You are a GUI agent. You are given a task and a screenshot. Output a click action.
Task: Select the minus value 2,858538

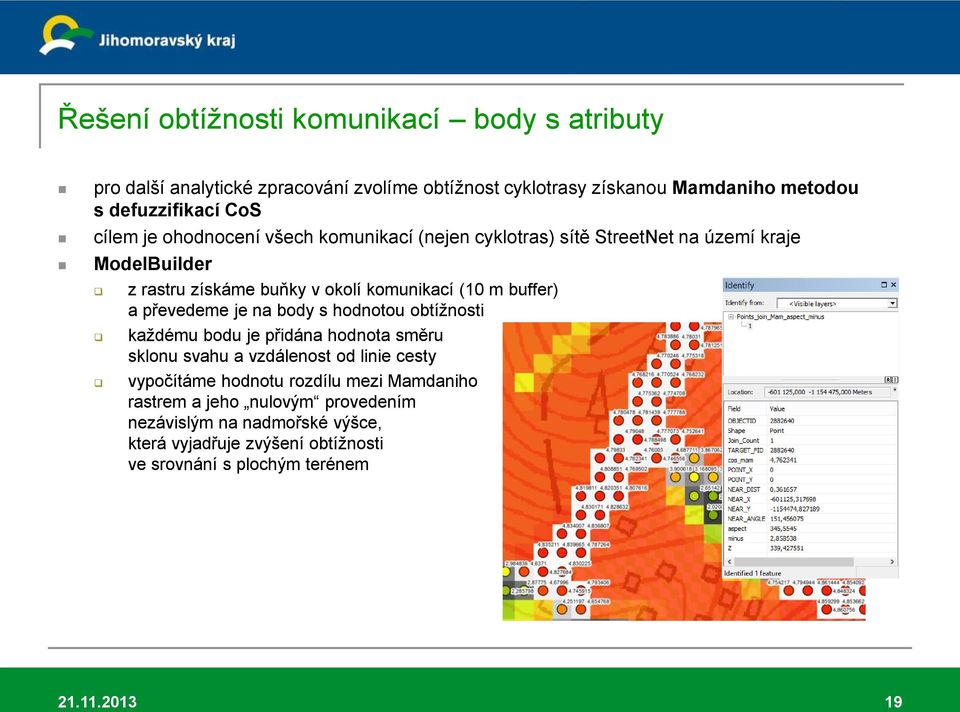coord(783,538)
